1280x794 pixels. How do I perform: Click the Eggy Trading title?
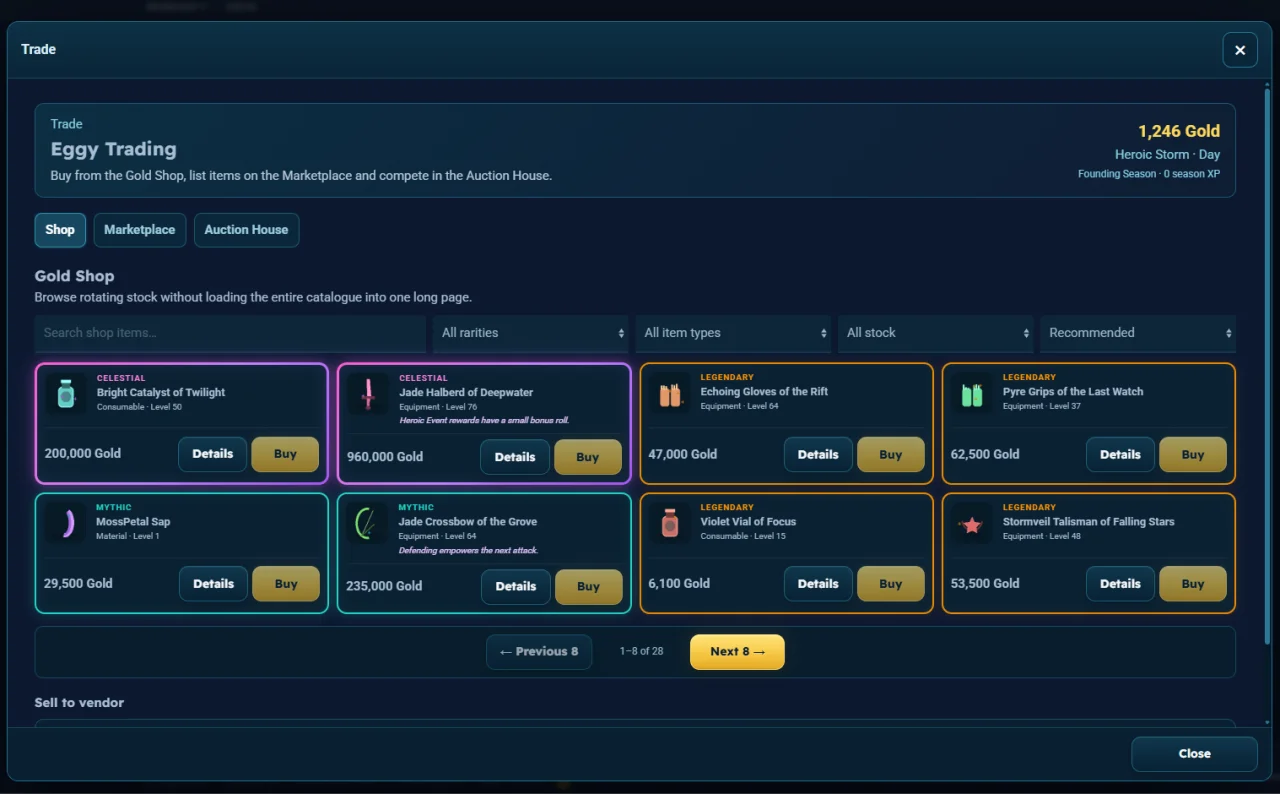(x=114, y=149)
